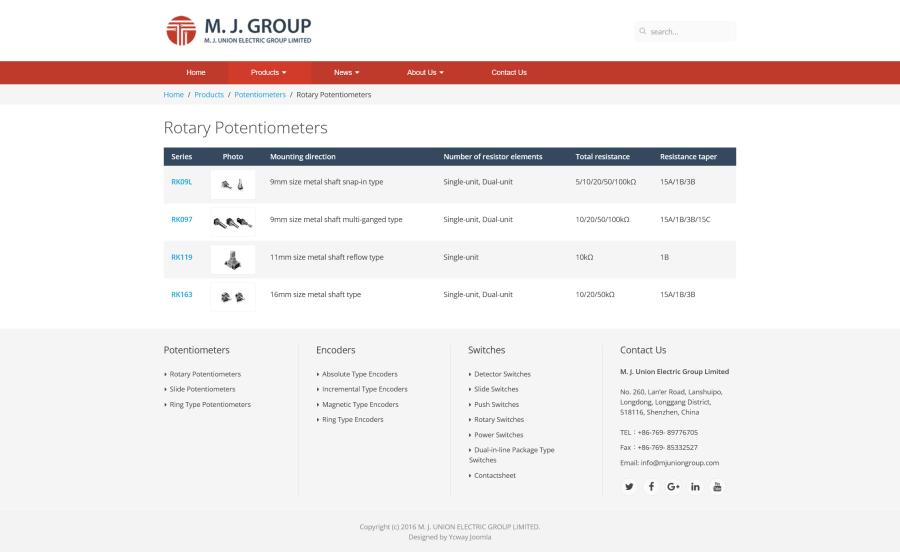Screen dimensions: 900x552
Task: Visit Absolute Type Encoders footer link
Action: pyautogui.click(x=359, y=374)
